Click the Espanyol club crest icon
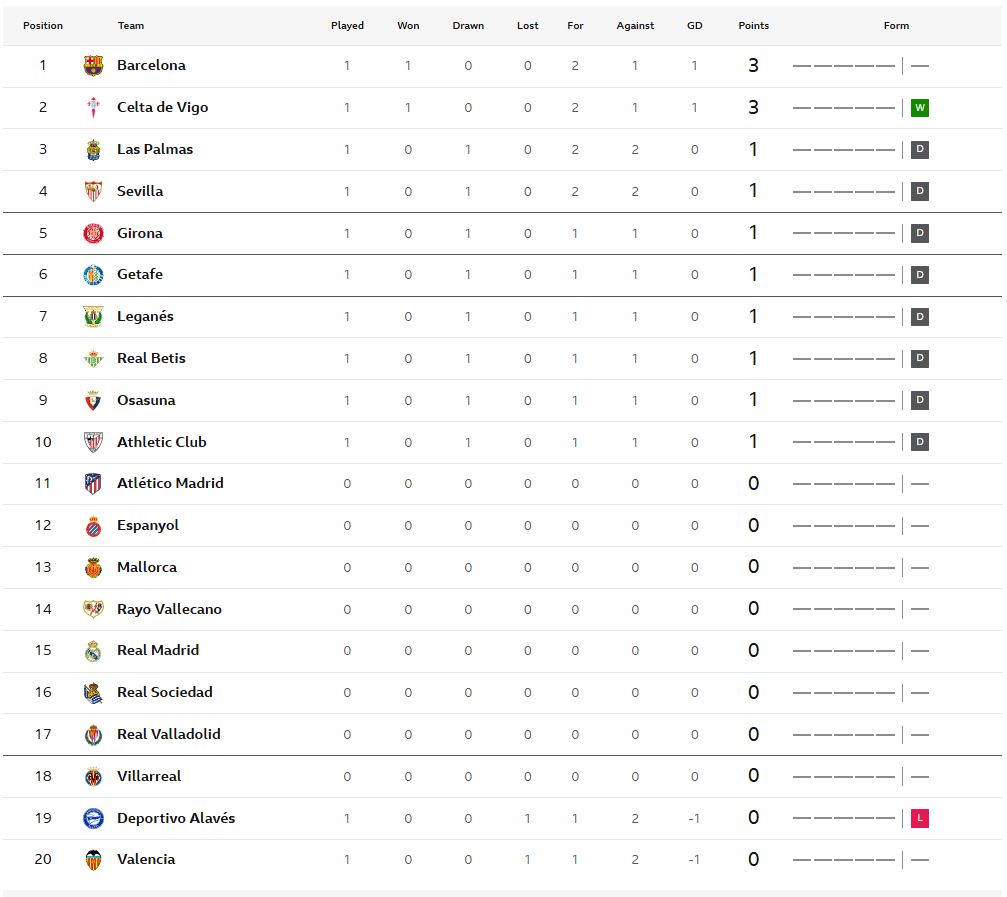The width and height of the screenshot is (1007, 897). pos(93,526)
